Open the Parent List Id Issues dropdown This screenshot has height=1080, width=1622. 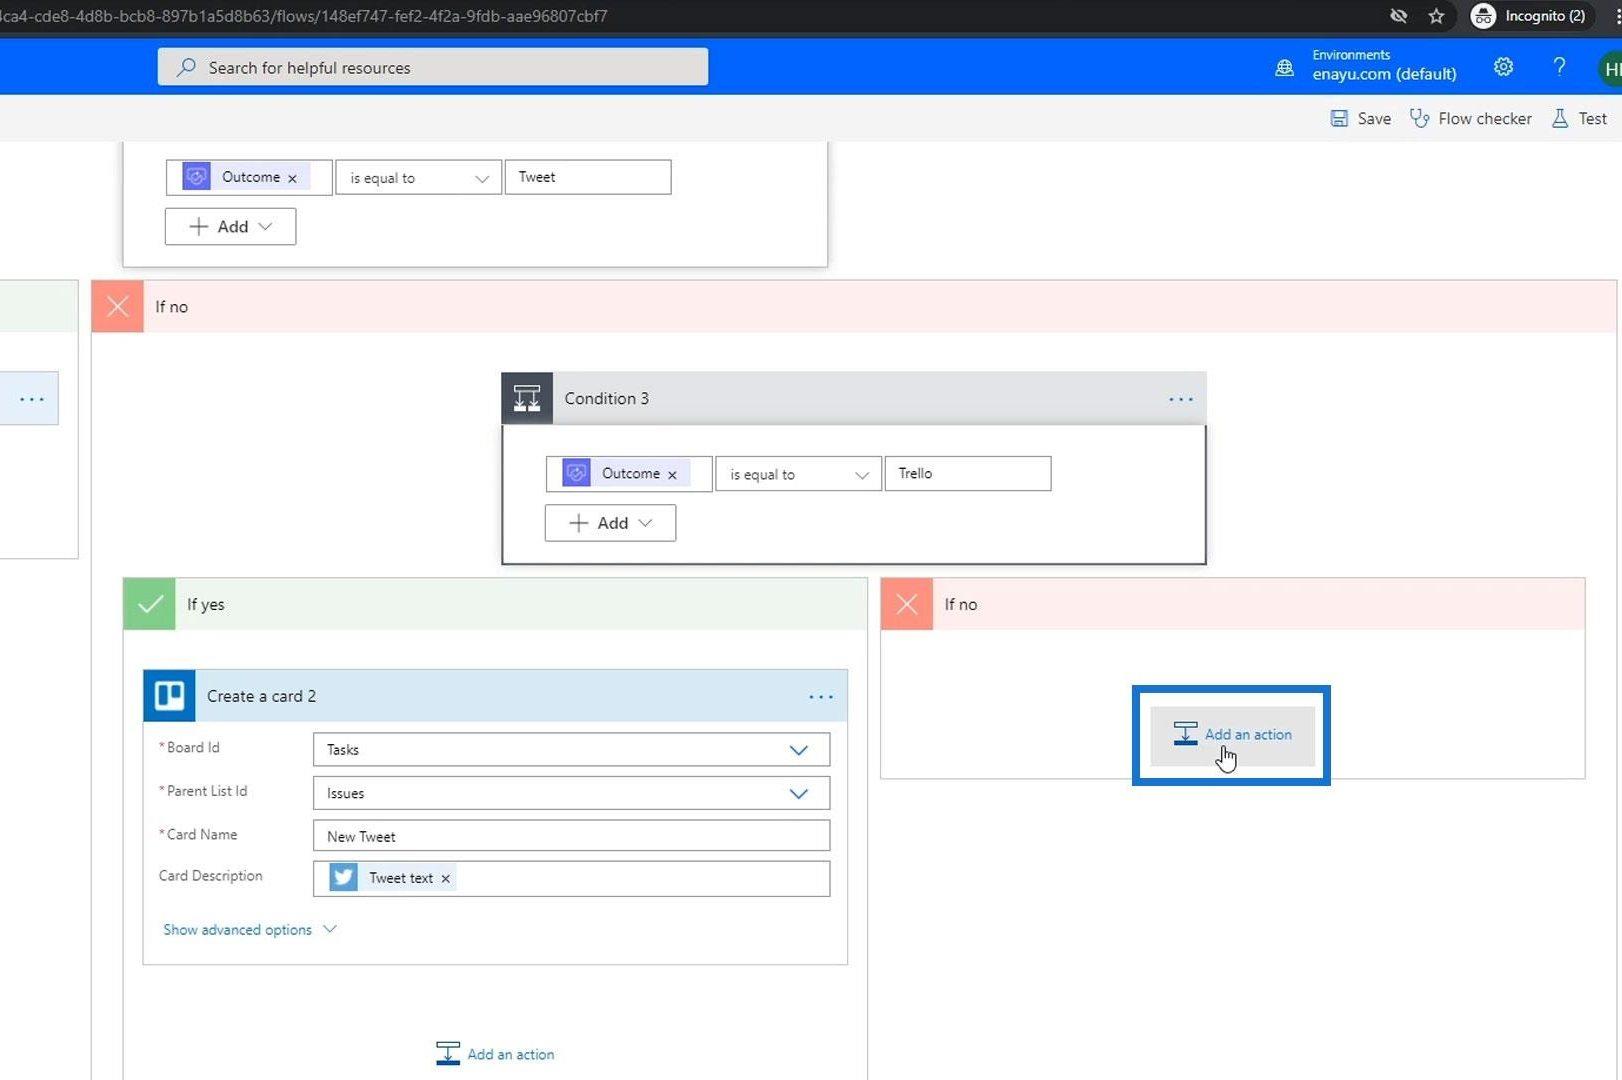[571, 793]
